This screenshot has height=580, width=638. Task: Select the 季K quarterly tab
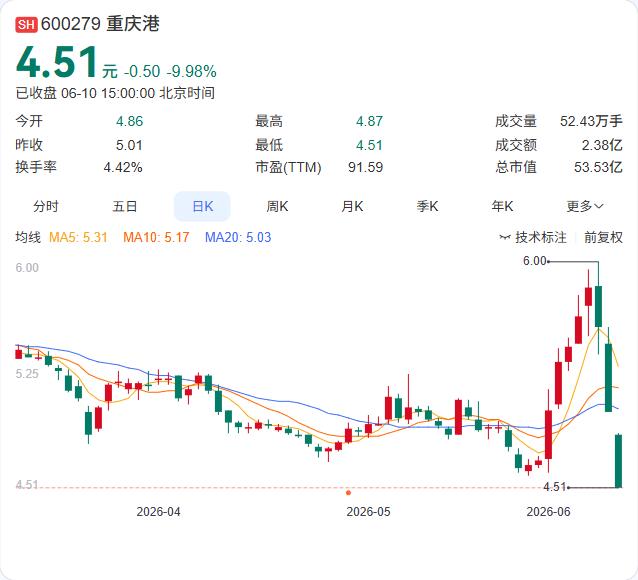pyautogui.click(x=427, y=206)
